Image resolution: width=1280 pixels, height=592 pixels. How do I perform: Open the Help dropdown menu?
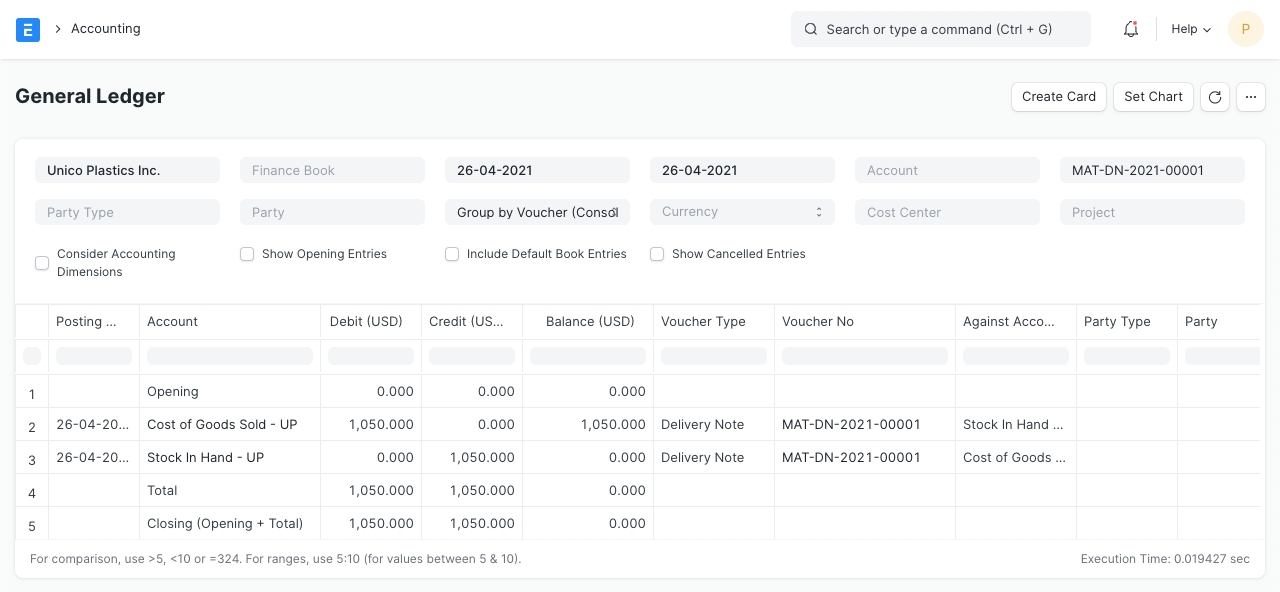[x=1190, y=29]
